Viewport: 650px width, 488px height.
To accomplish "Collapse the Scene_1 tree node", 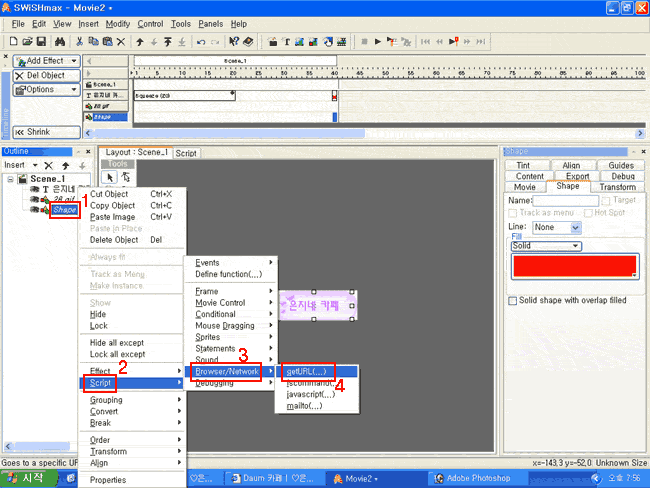I will (x=10, y=179).
